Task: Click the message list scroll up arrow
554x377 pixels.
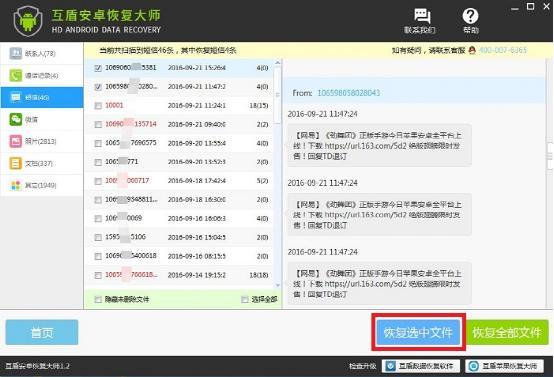Action: [277, 63]
